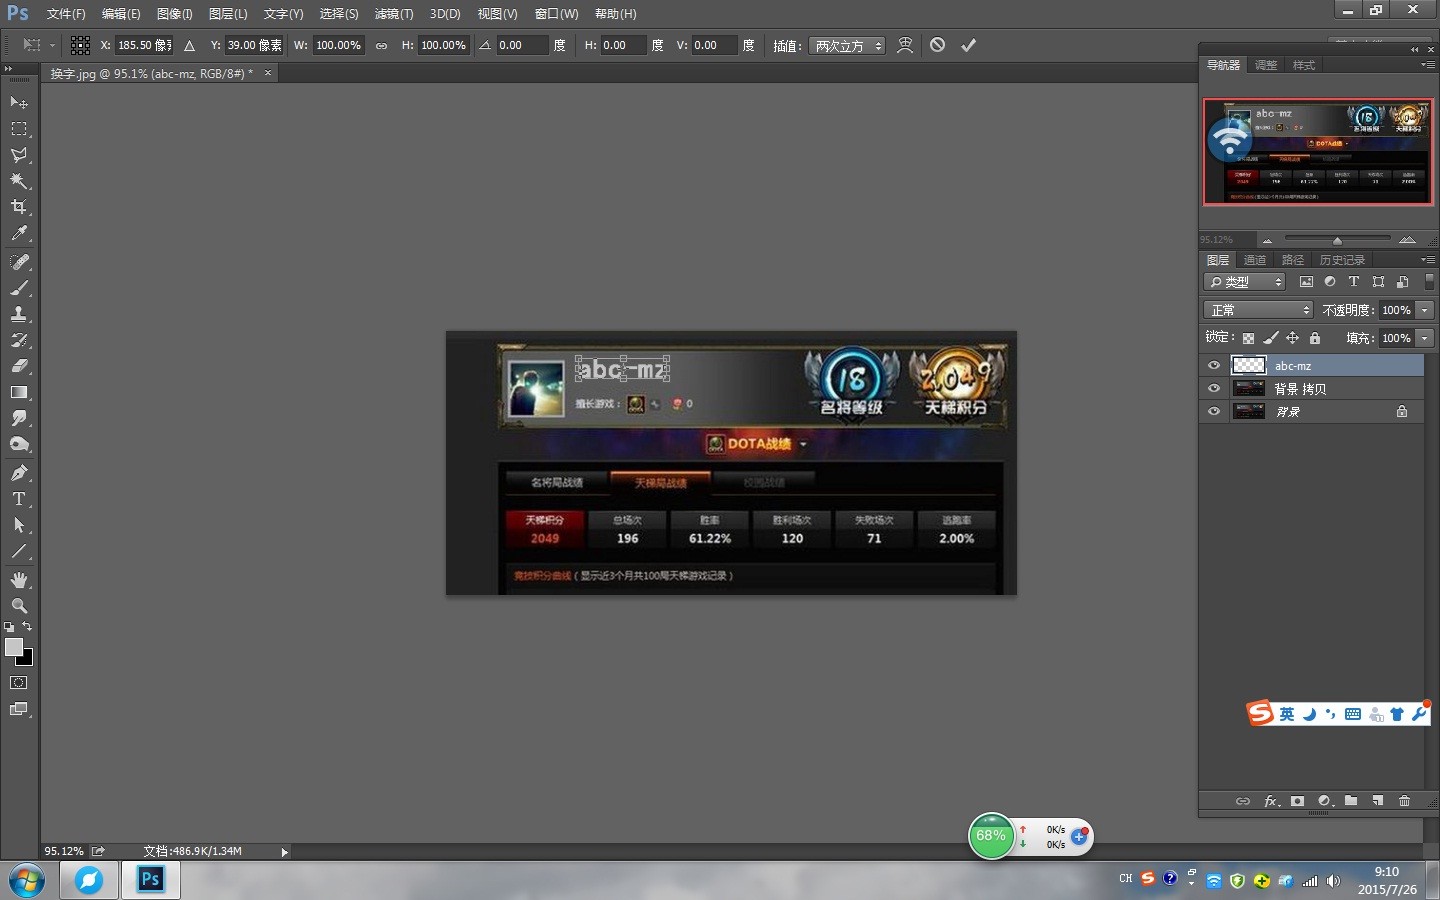
Task: Open the status bar info arrow
Action: (285, 852)
